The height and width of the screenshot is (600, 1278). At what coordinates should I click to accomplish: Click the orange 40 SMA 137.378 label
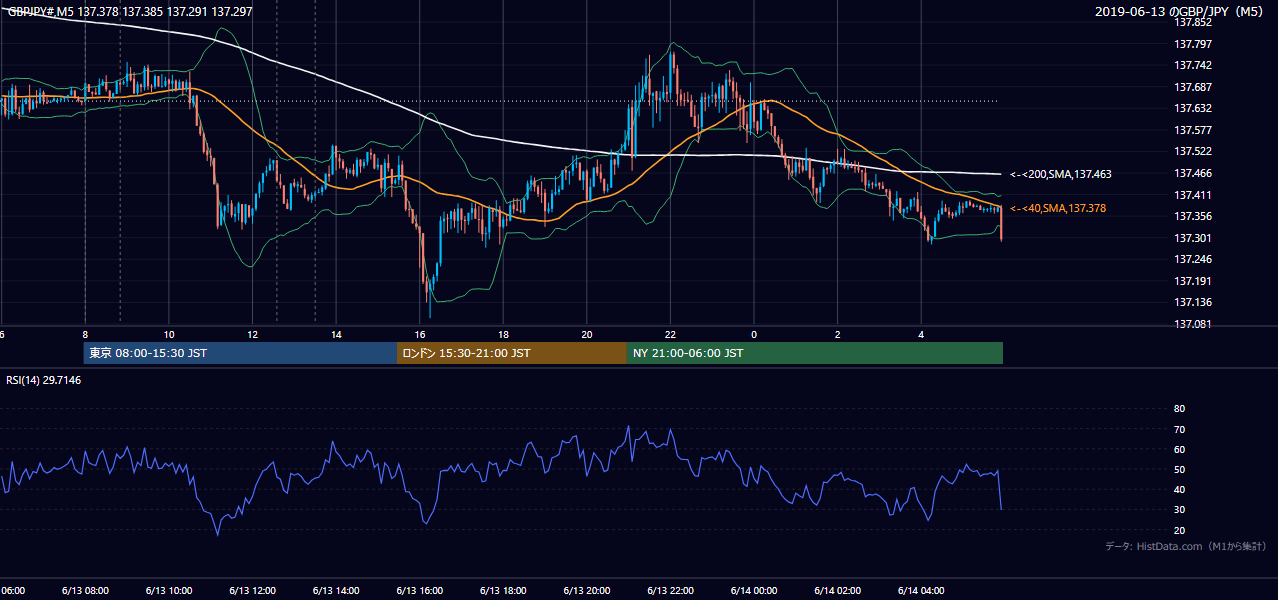pos(1059,208)
